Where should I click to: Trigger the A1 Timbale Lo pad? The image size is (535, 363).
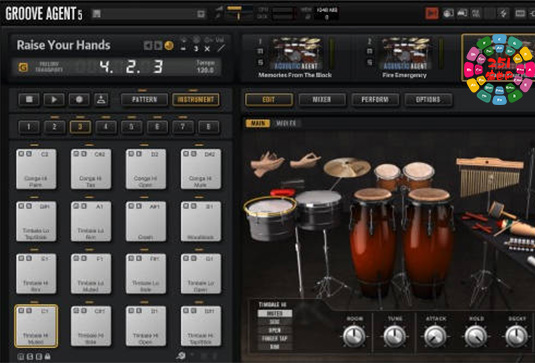[91, 221]
